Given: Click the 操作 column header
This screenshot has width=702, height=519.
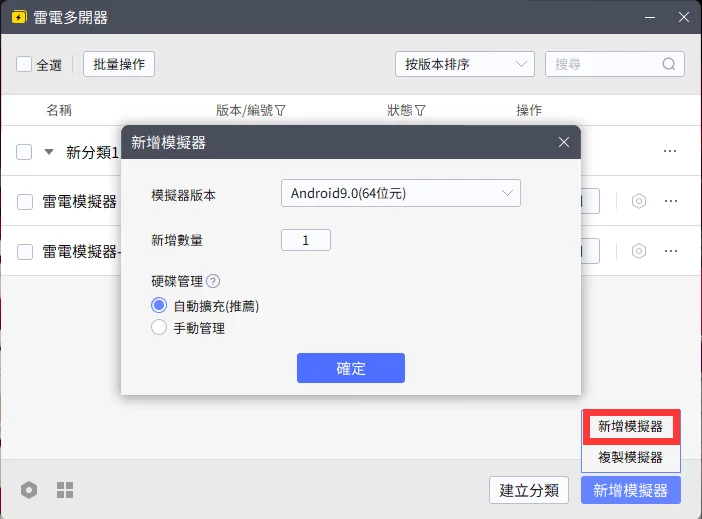Looking at the screenshot, I should (529, 110).
